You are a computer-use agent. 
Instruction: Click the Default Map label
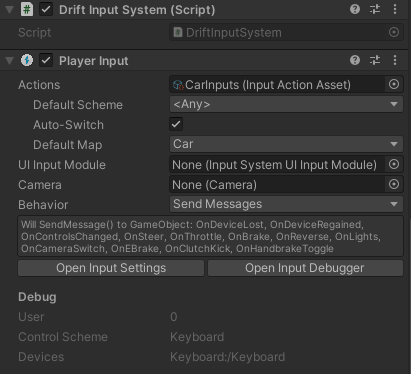[x=67, y=145]
